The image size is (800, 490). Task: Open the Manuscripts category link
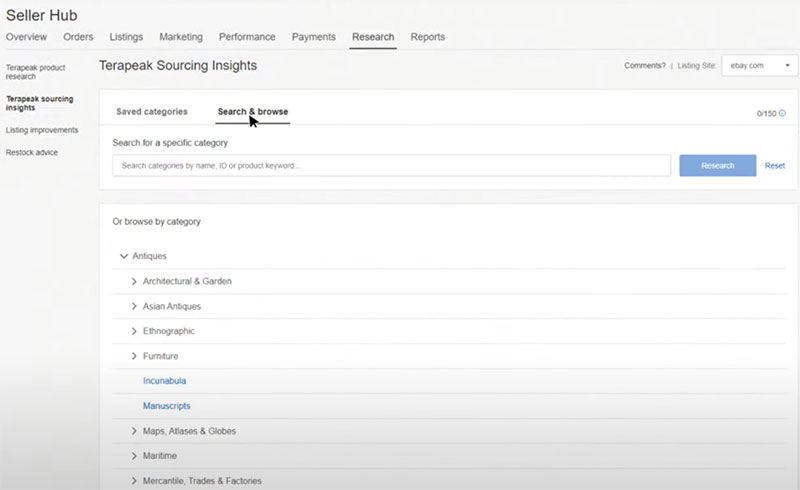tap(166, 406)
